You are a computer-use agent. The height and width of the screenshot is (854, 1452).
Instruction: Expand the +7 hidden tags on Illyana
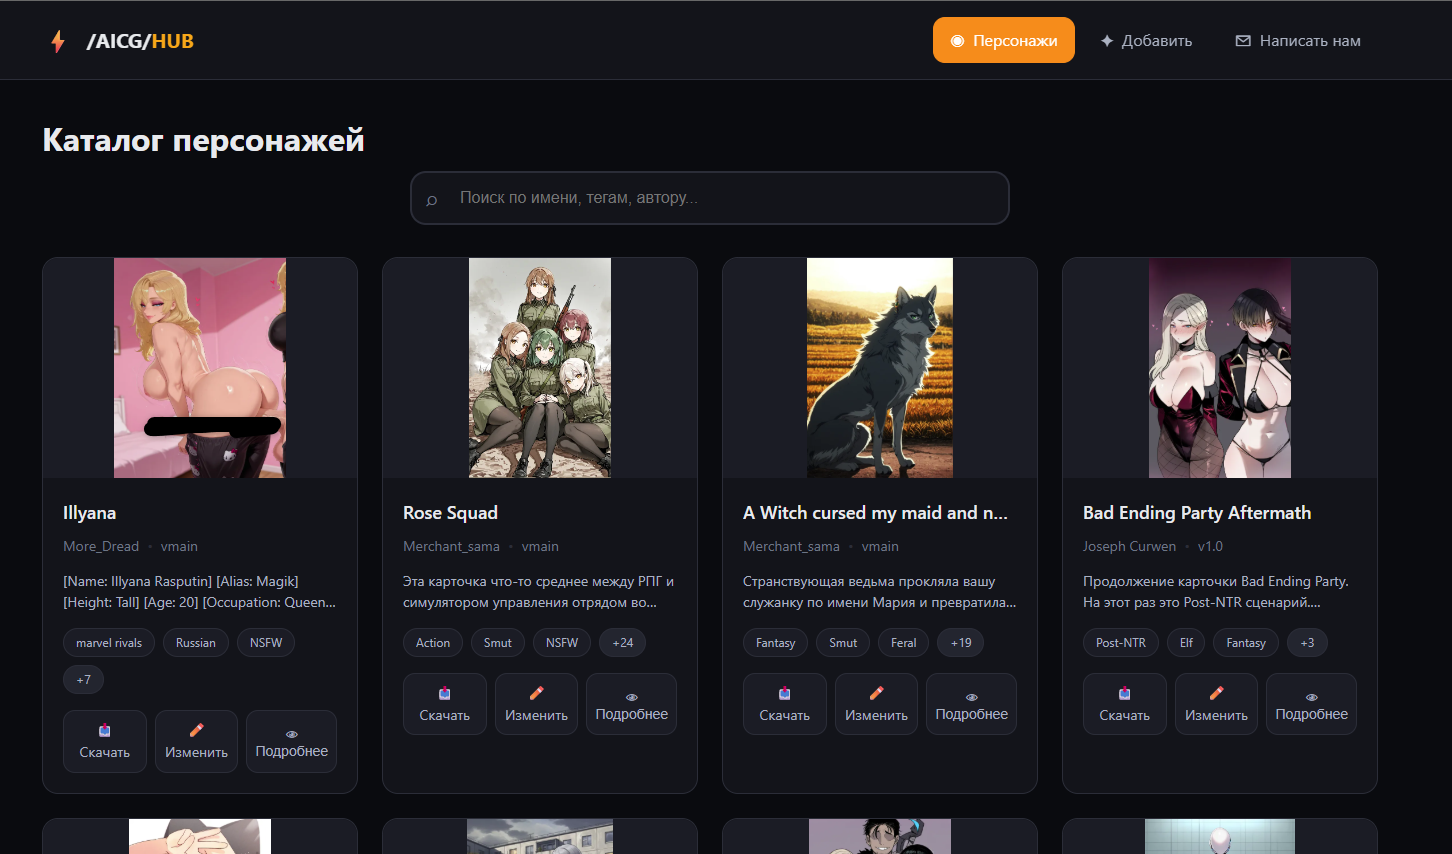(x=83, y=680)
